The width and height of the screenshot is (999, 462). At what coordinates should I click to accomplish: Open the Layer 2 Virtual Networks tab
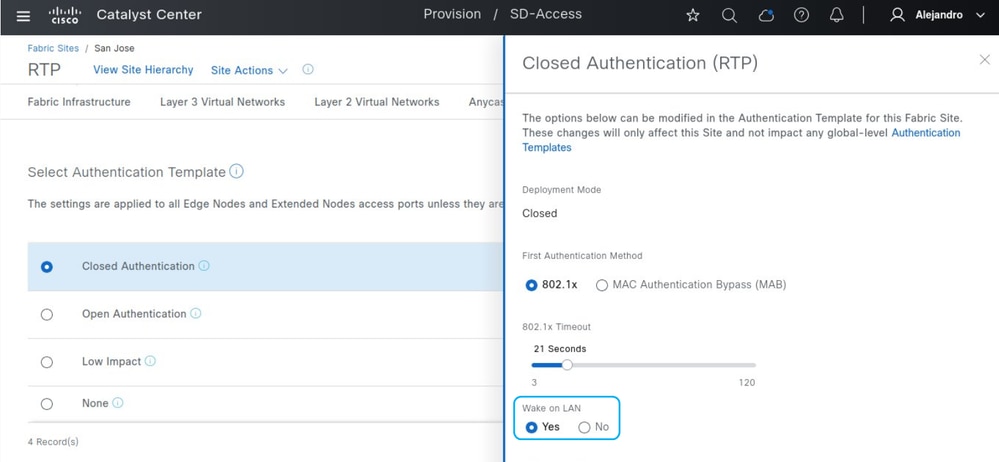point(377,102)
